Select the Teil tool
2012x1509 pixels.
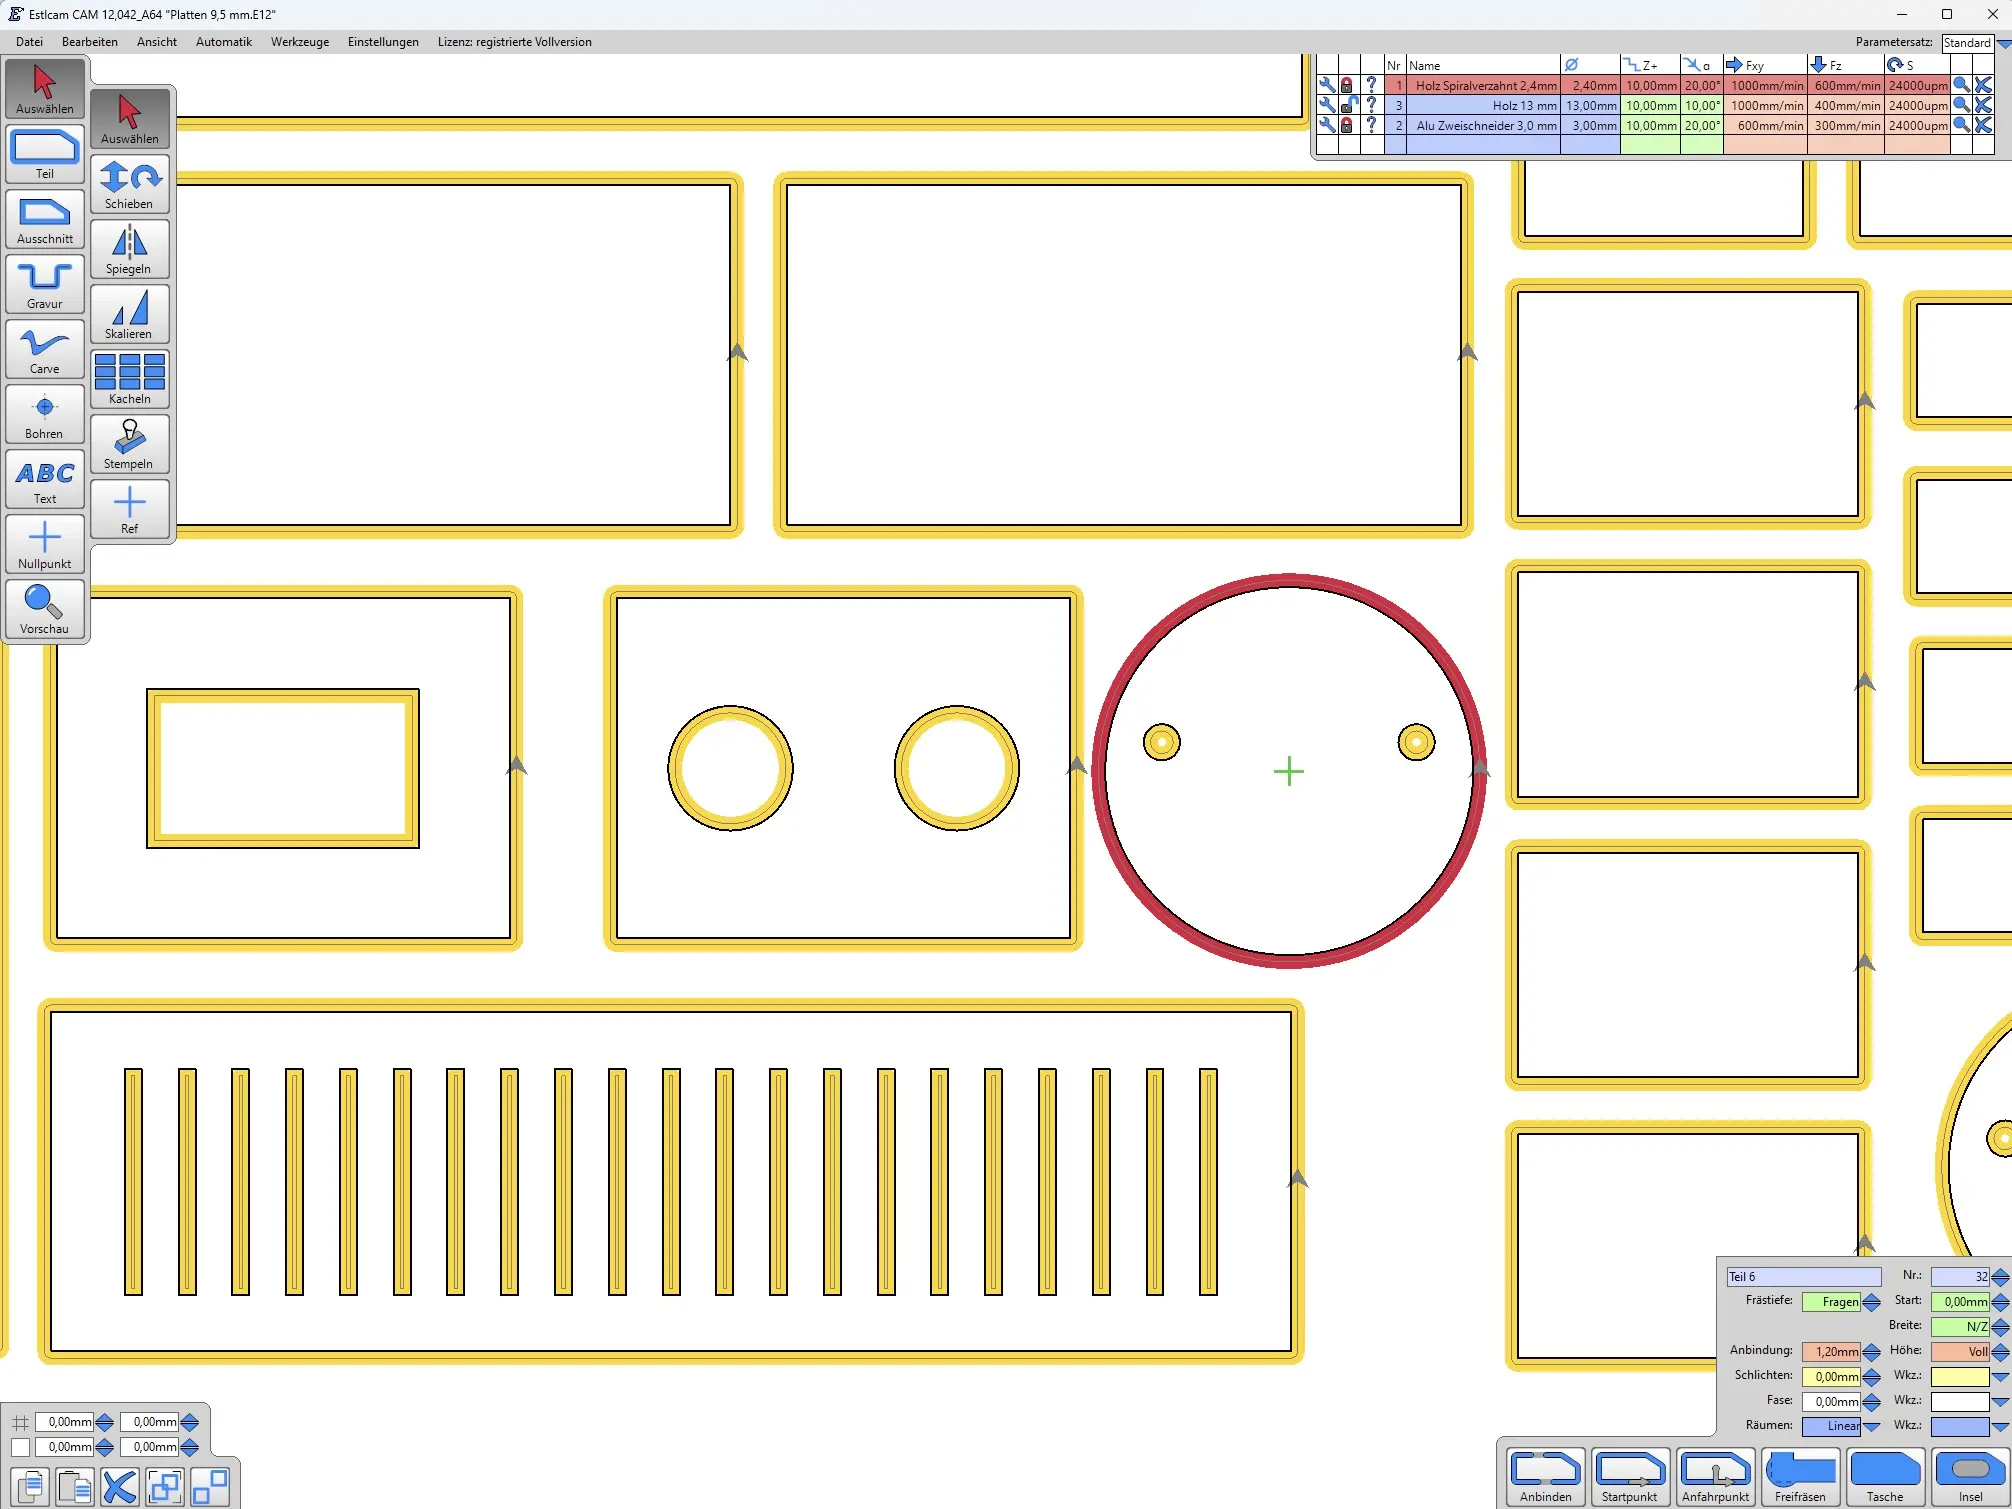[x=44, y=153]
